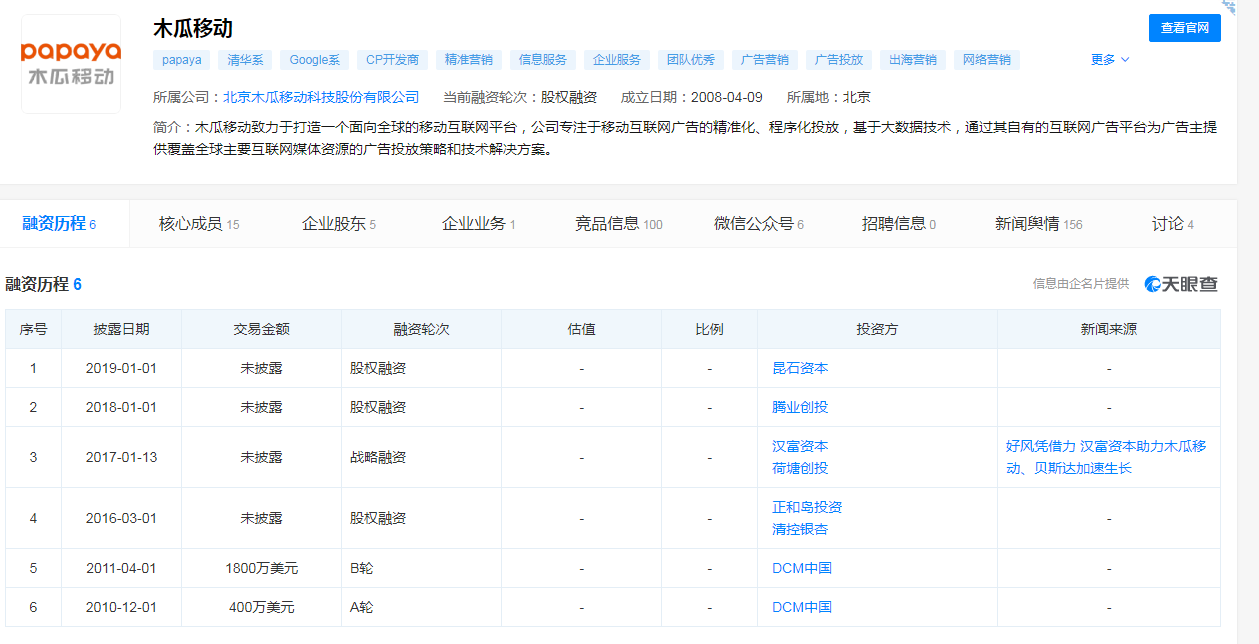Click DCM中国 in the B轮 row
Image resolution: width=1259 pixels, height=644 pixels.
(x=802, y=568)
